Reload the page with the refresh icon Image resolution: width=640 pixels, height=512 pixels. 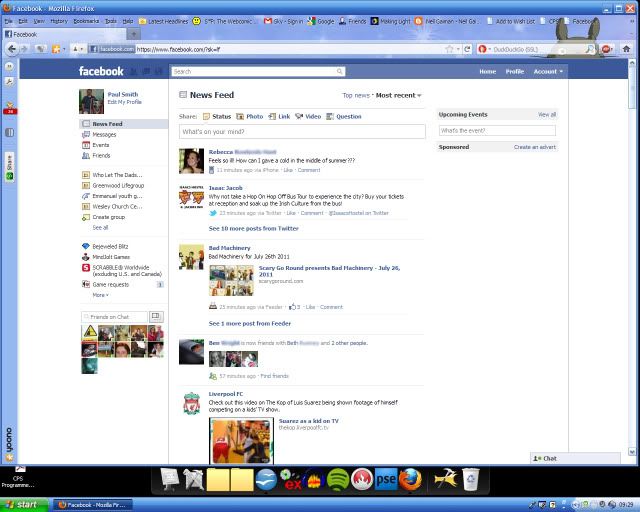(x=467, y=49)
